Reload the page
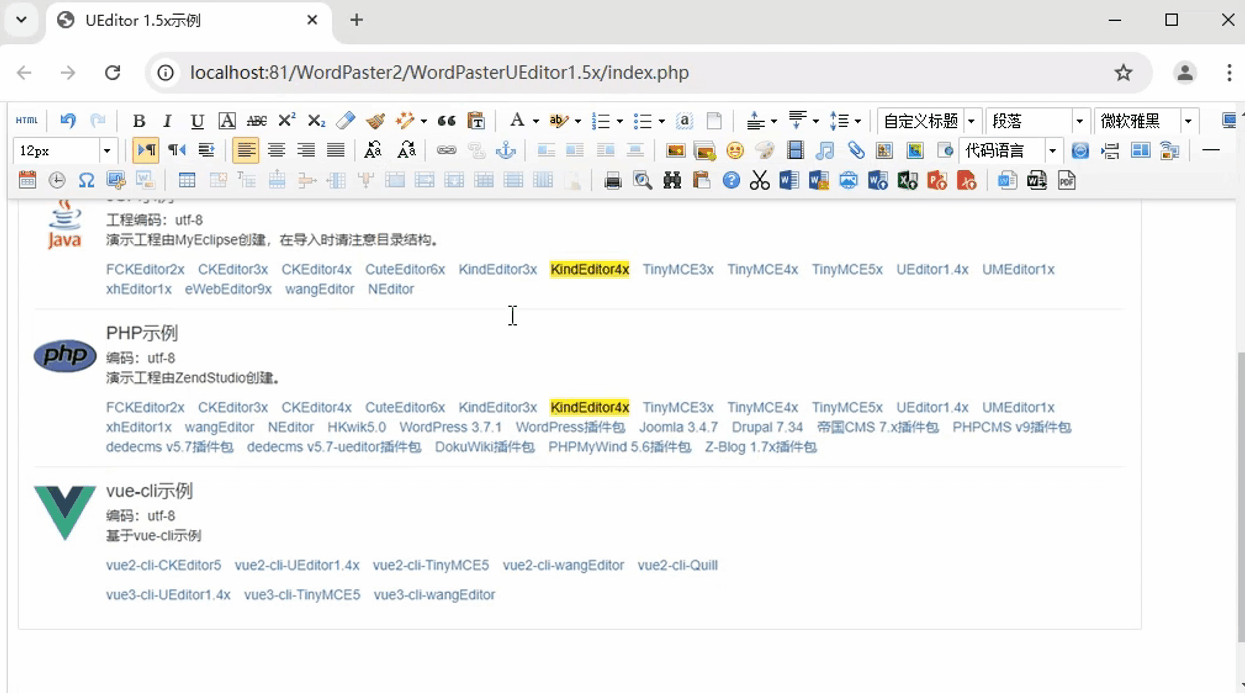 pos(112,72)
